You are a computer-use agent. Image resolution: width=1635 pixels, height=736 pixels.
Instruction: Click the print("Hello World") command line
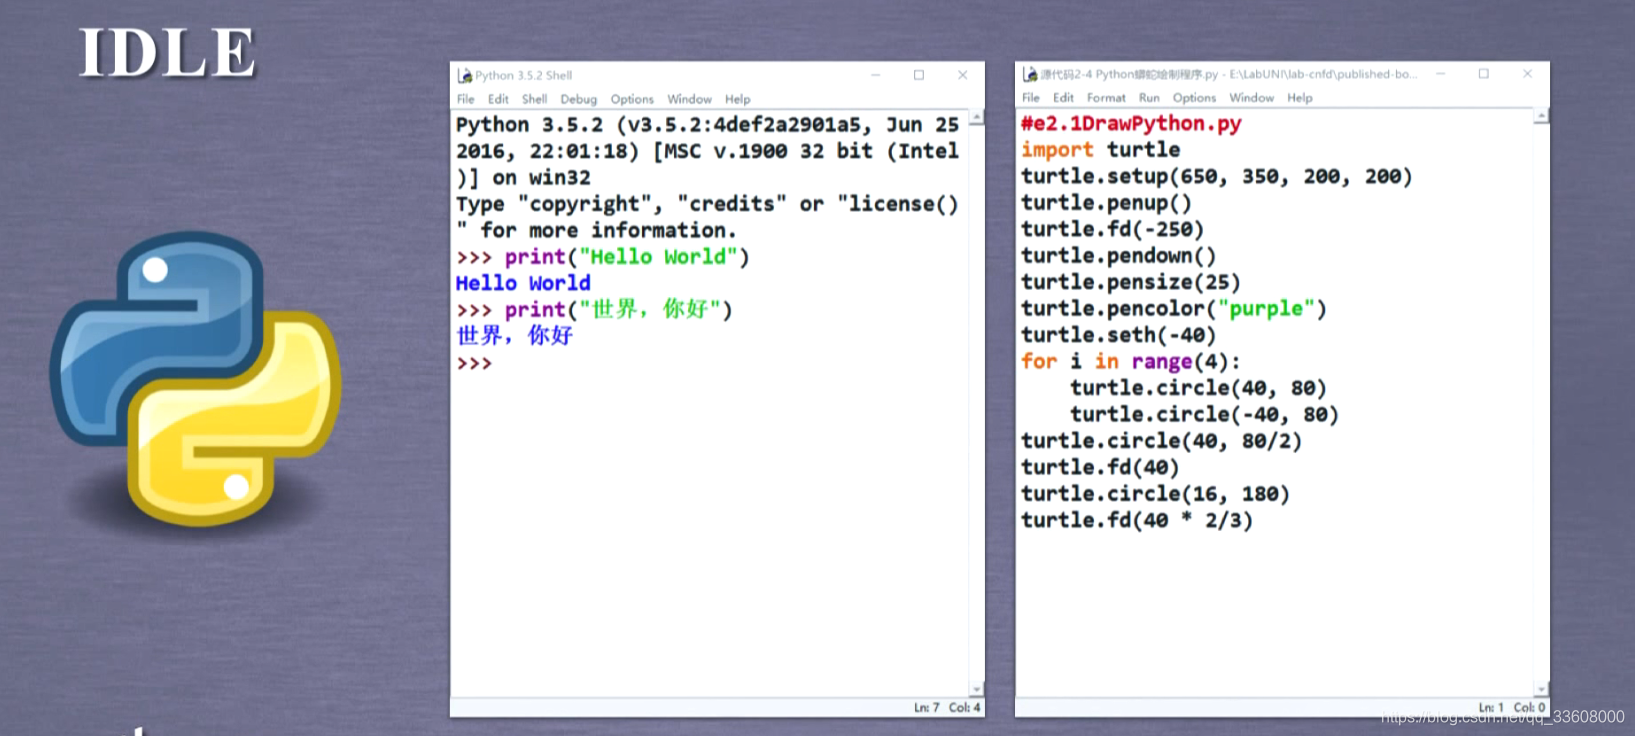[x=602, y=257]
